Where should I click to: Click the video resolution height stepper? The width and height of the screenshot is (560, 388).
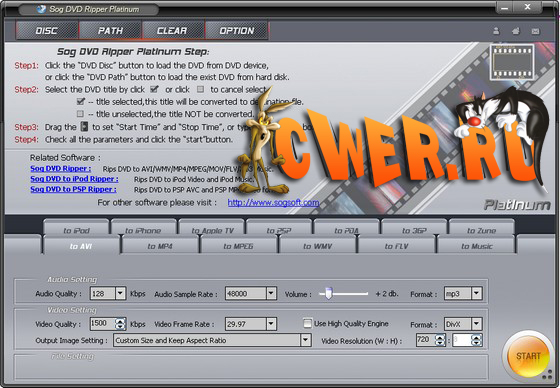click(x=476, y=340)
